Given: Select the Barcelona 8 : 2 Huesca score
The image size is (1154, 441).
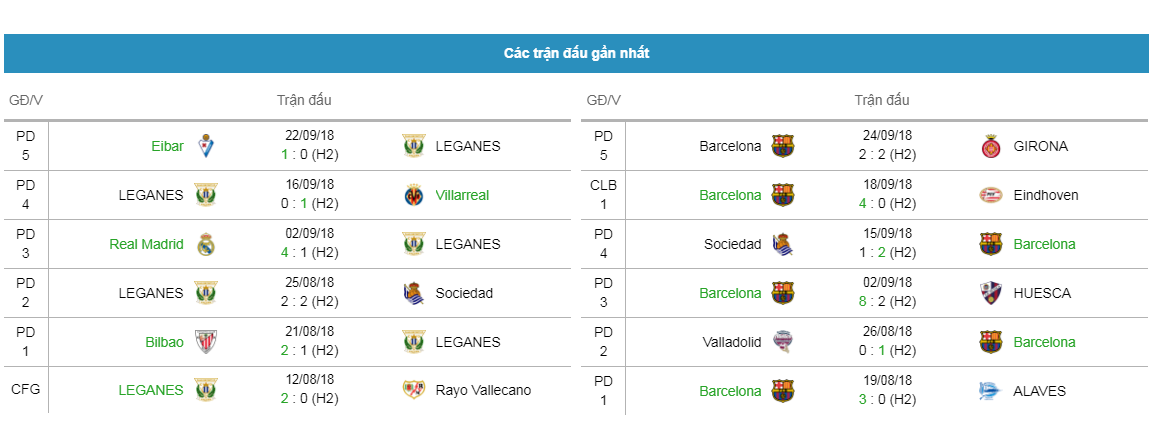Looking at the screenshot, I should [x=887, y=300].
